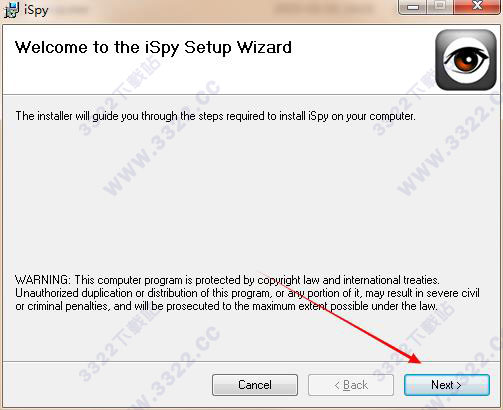
Task: Click the red arrowhead pointing at Next
Action: pyautogui.click(x=414, y=358)
